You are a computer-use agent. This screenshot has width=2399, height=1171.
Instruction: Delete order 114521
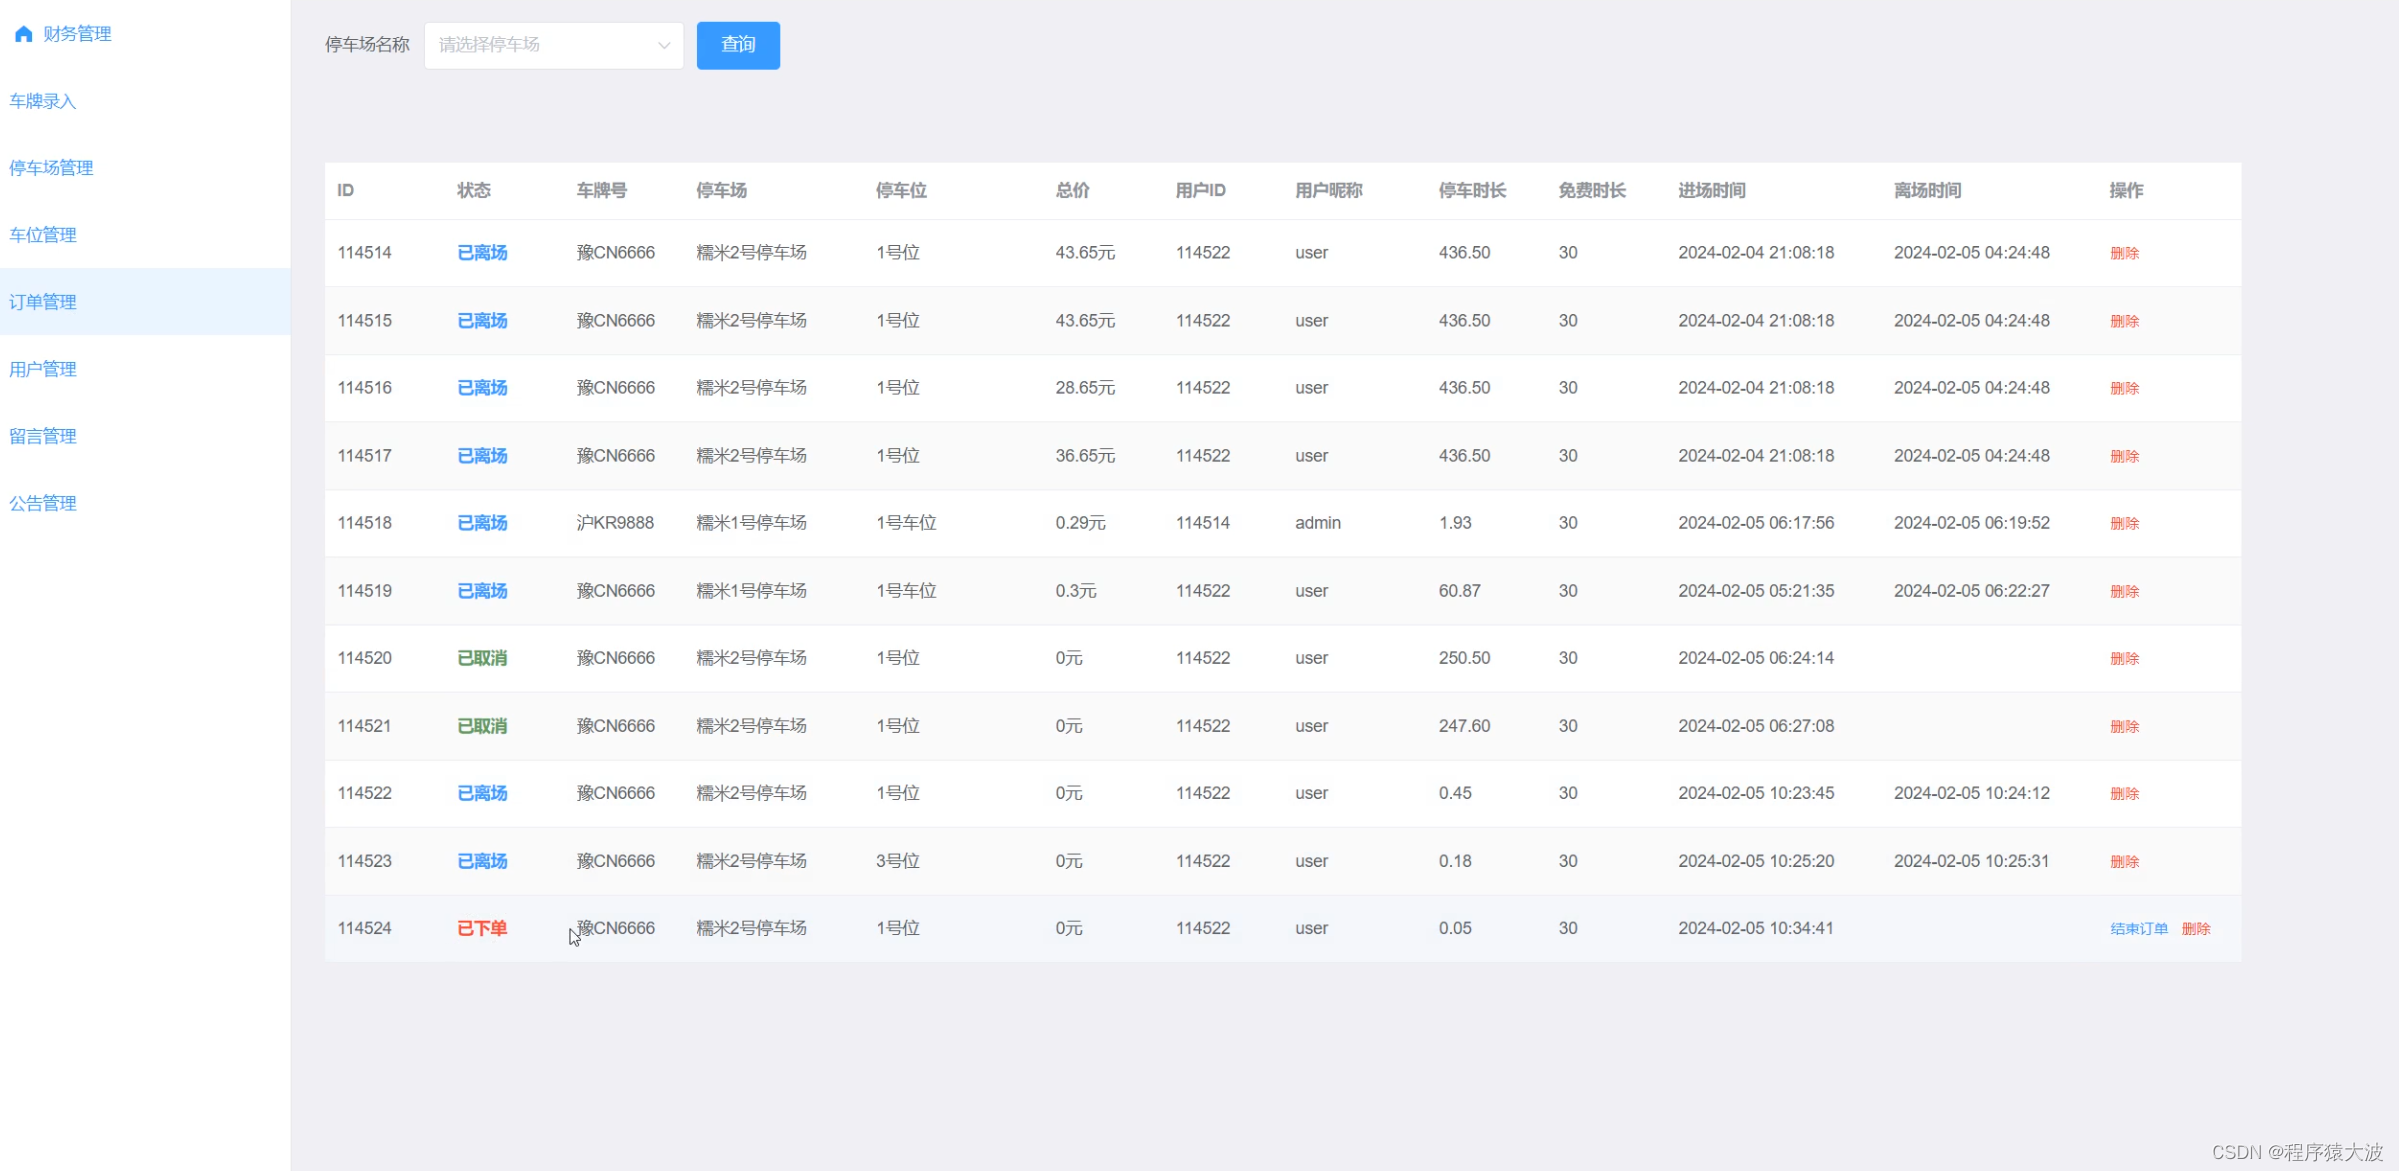(x=2124, y=726)
